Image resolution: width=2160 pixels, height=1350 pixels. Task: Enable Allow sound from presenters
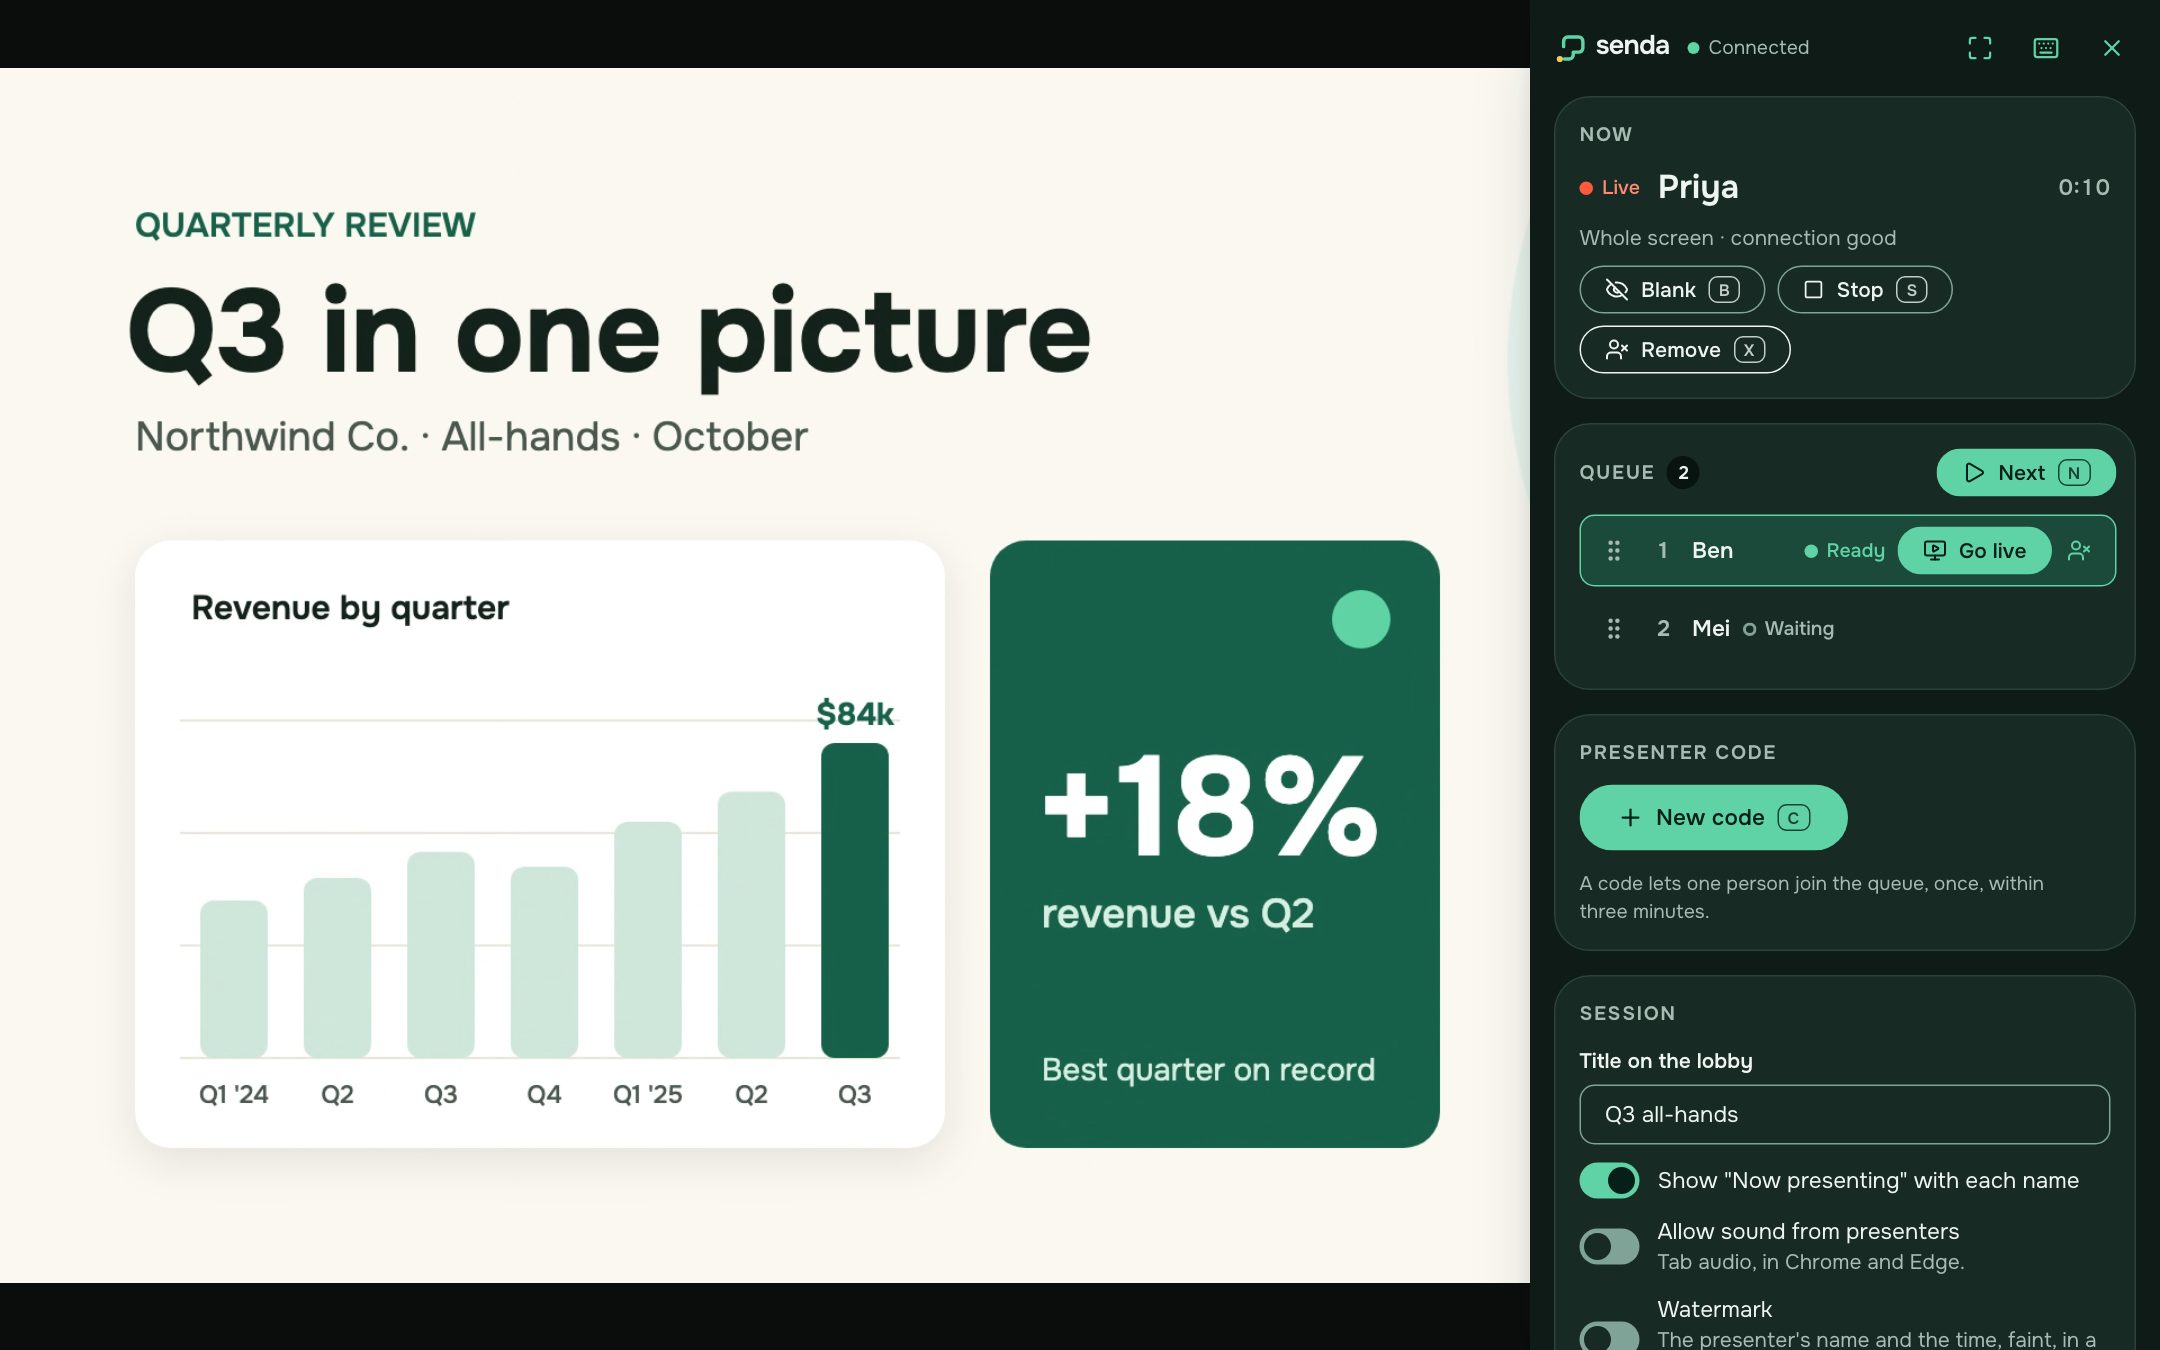[x=1609, y=1246]
